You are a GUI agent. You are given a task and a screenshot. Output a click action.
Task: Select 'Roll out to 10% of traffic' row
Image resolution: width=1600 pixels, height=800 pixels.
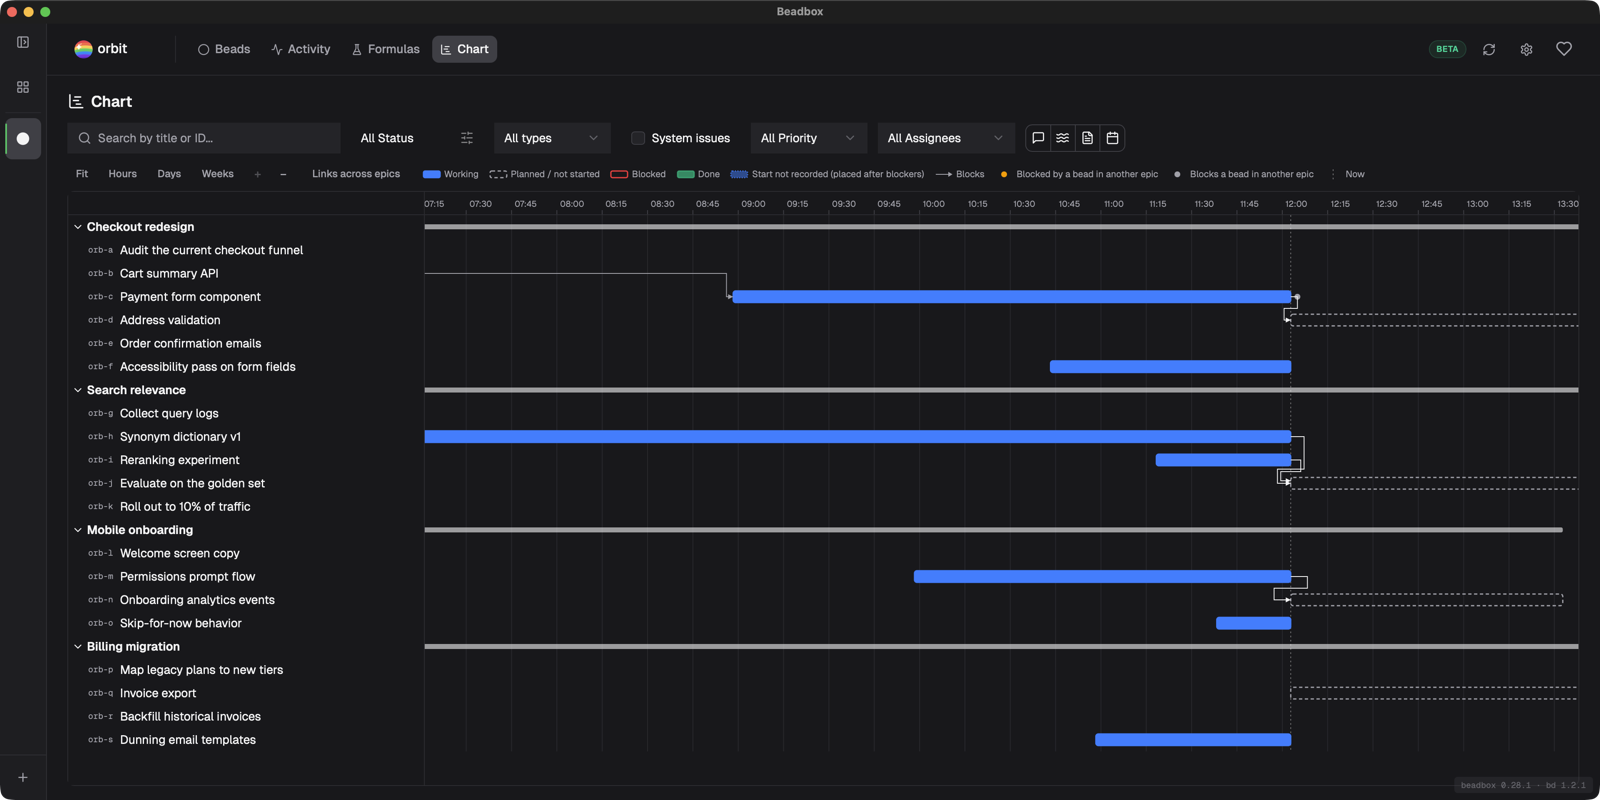[x=246, y=507]
